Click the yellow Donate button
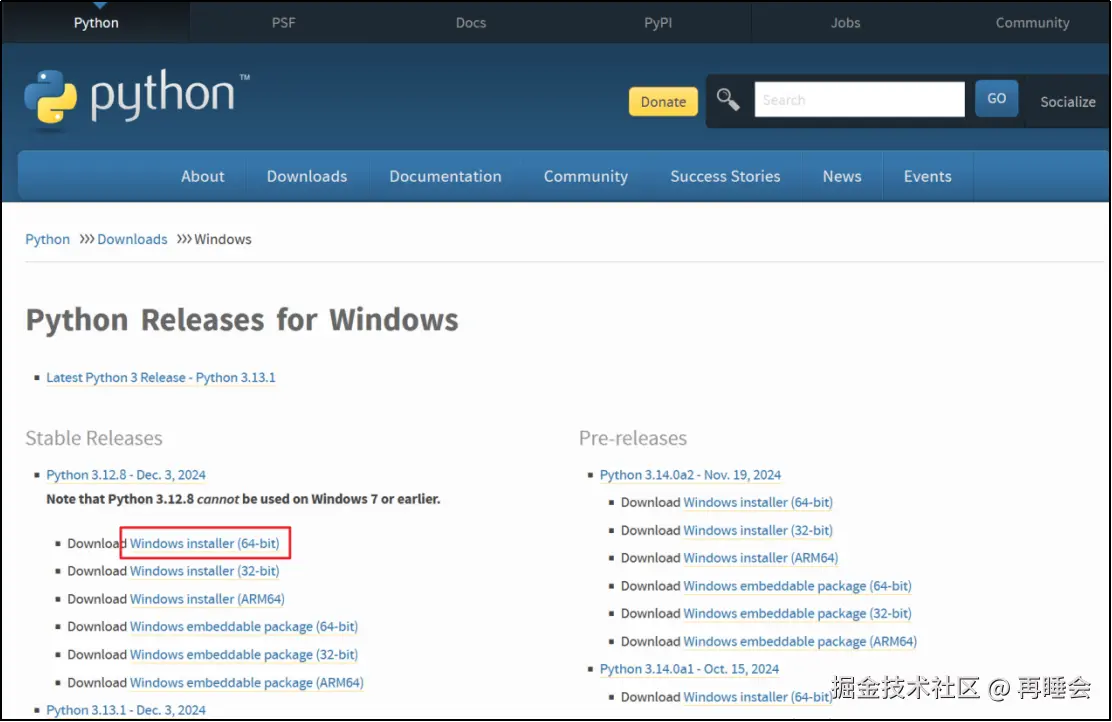 click(x=663, y=101)
